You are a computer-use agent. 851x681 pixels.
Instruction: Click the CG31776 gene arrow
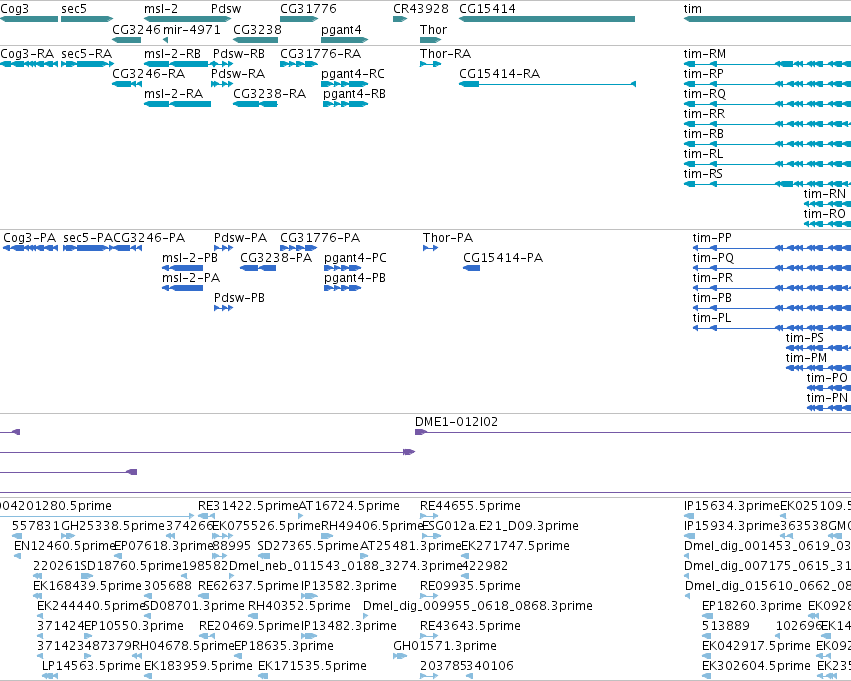[299, 19]
